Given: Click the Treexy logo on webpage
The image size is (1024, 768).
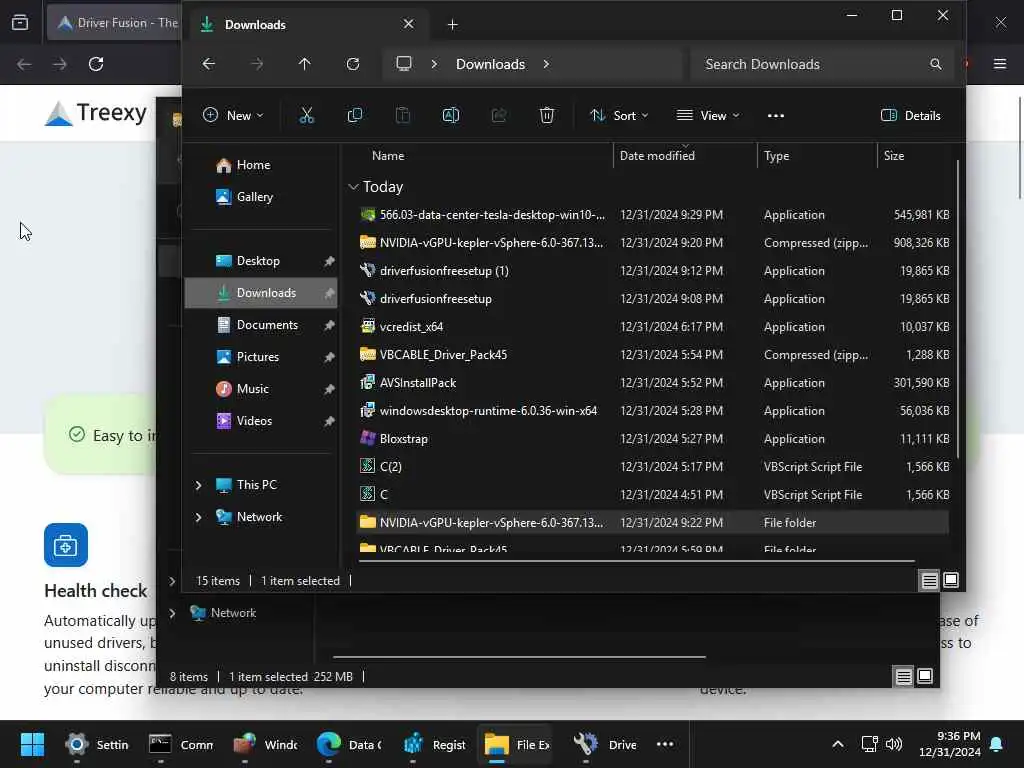Looking at the screenshot, I should [x=96, y=113].
